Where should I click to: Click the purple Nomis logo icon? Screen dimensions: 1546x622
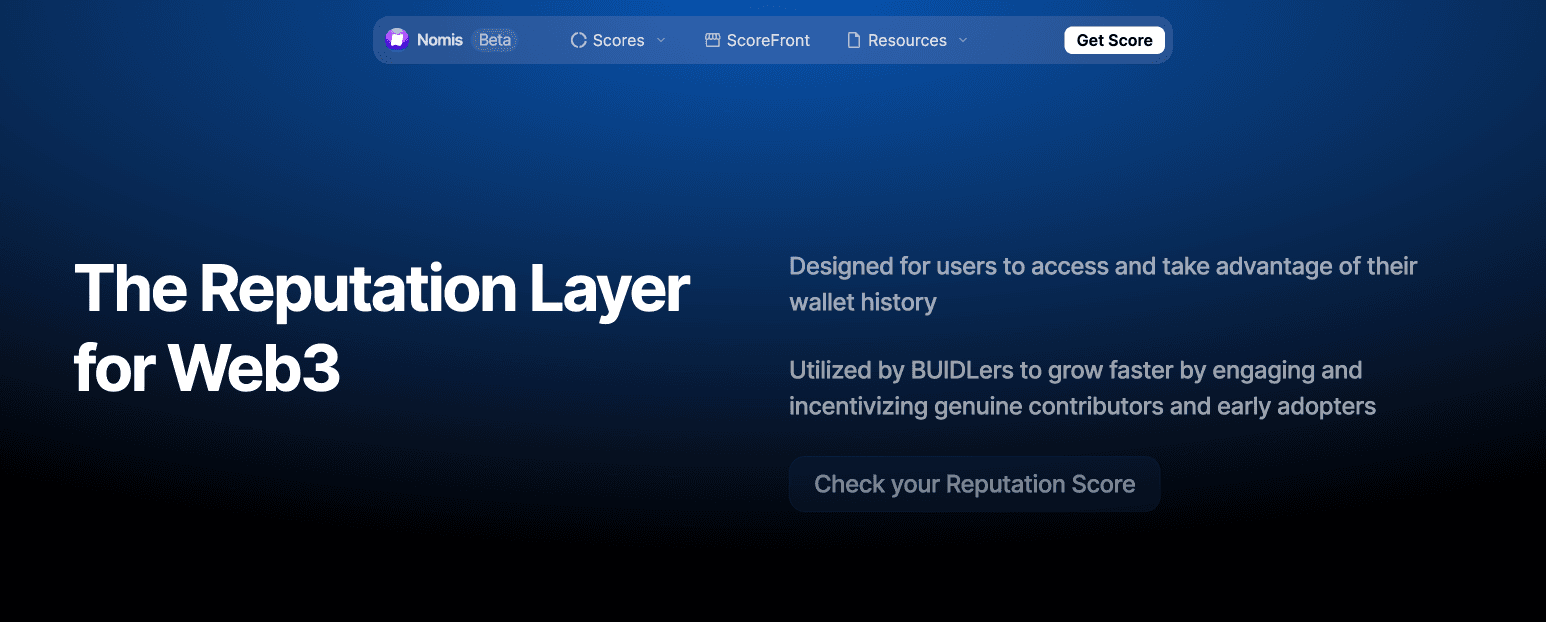[x=397, y=40]
